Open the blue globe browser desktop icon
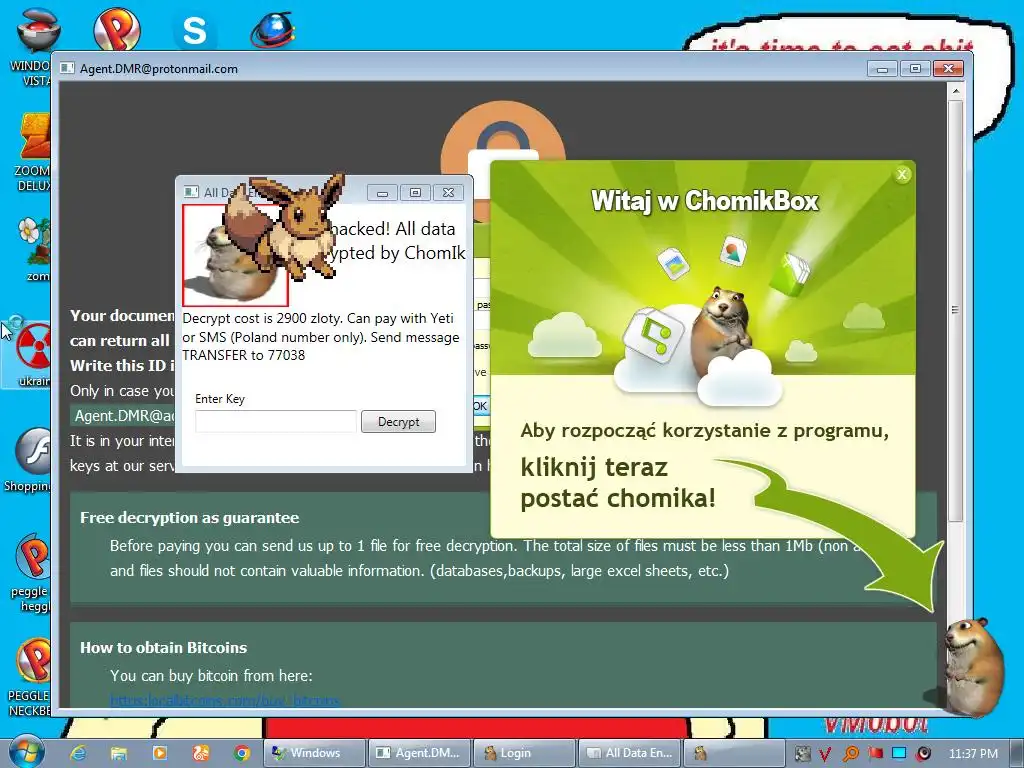1024x768 pixels. tap(272, 29)
